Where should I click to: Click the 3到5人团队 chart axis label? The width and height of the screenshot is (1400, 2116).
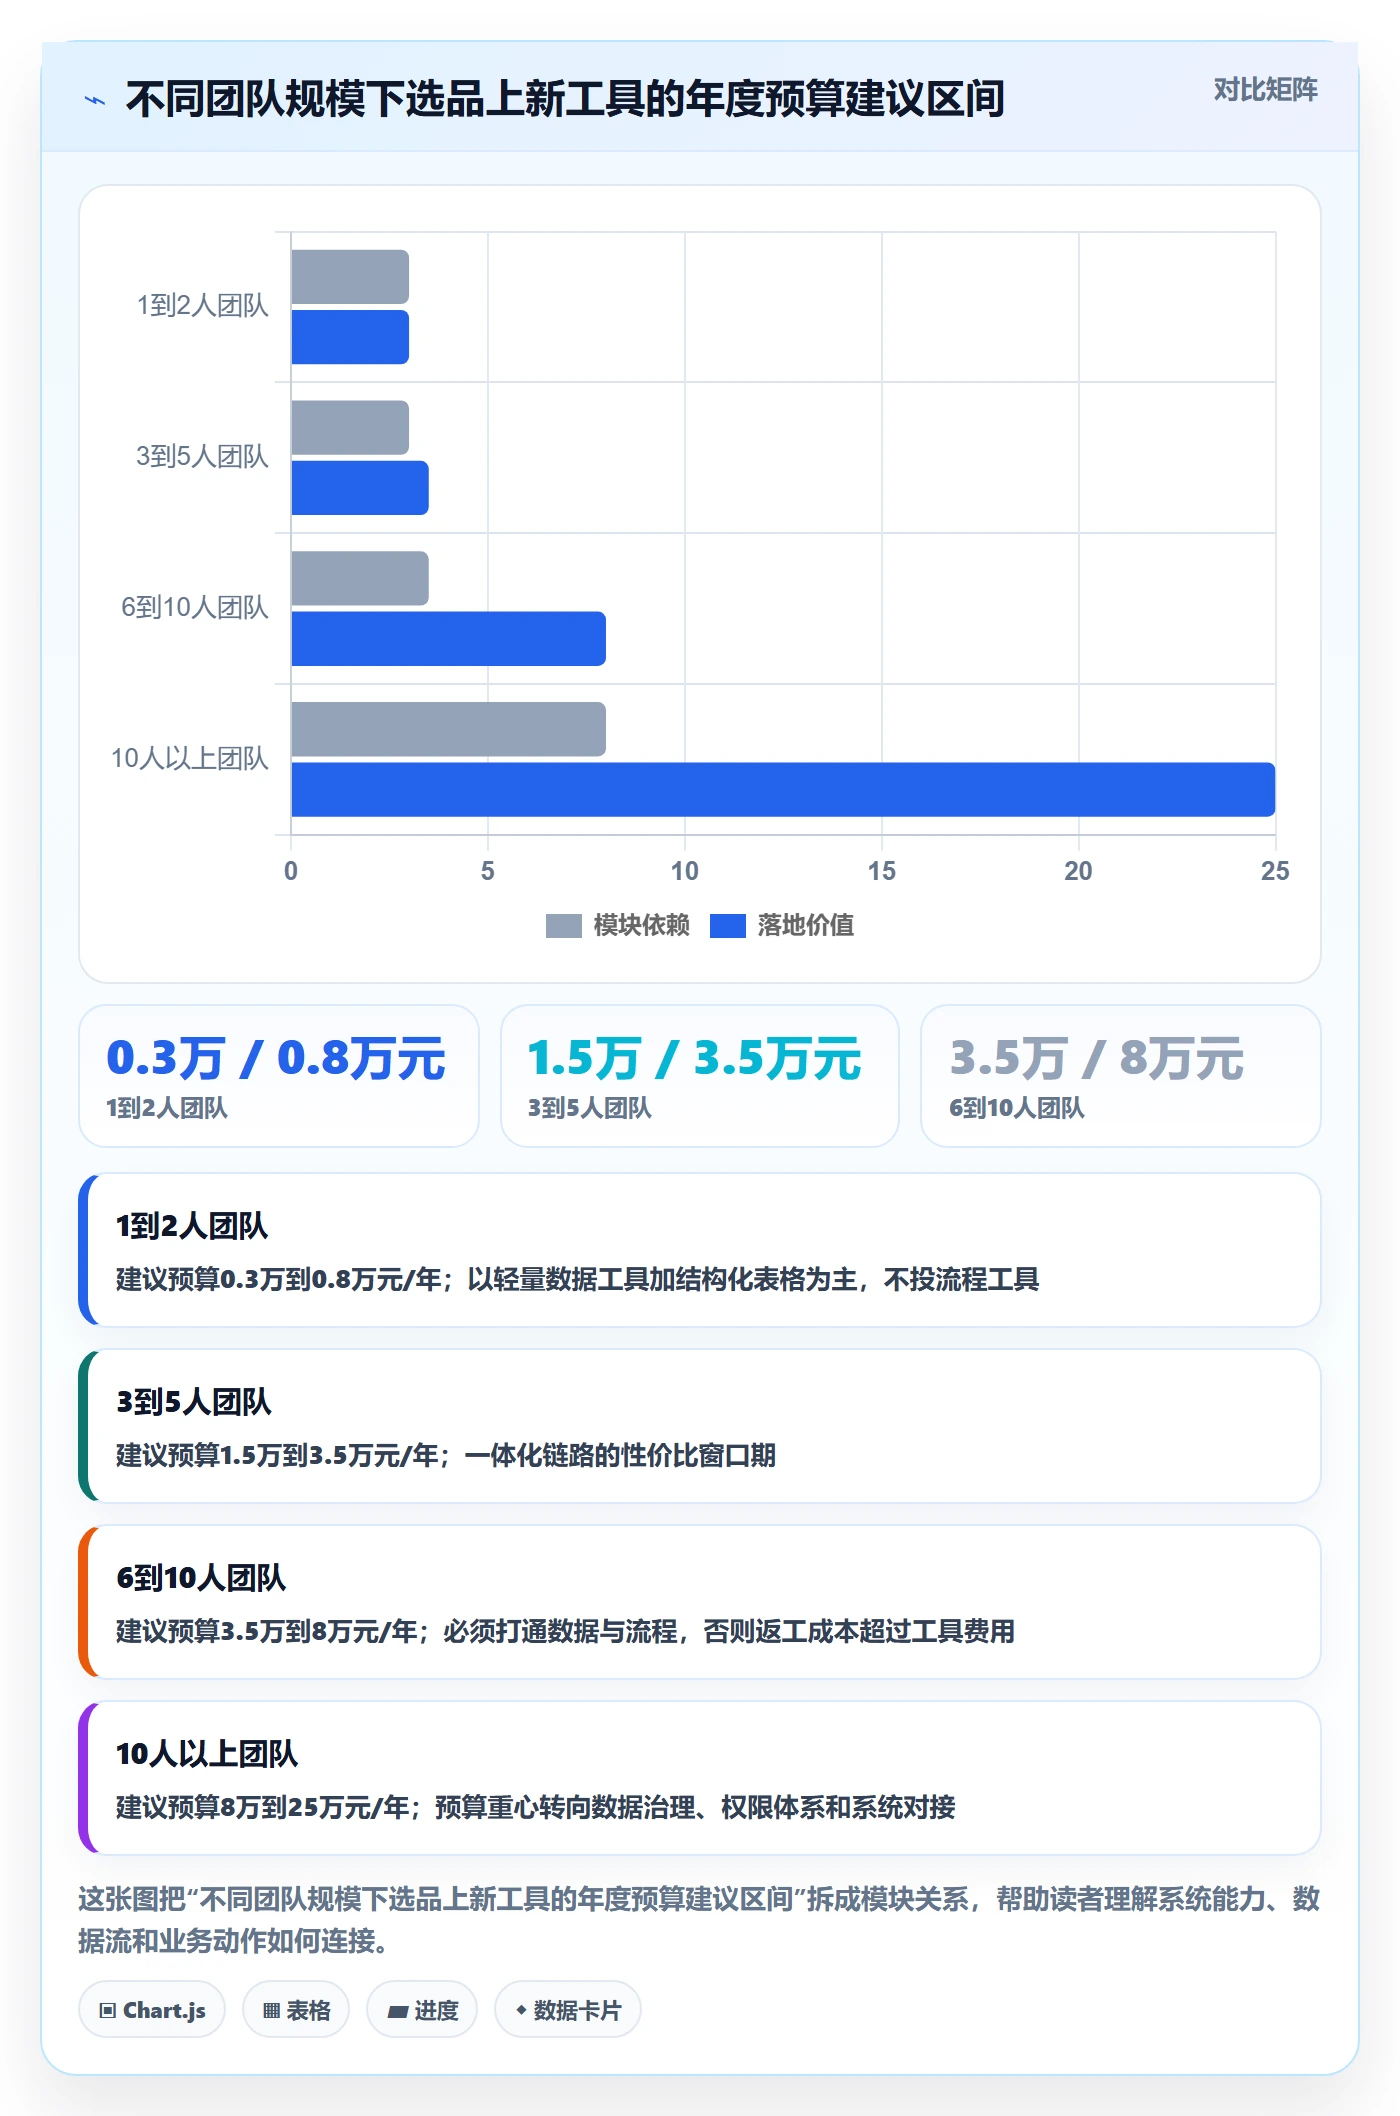(203, 457)
